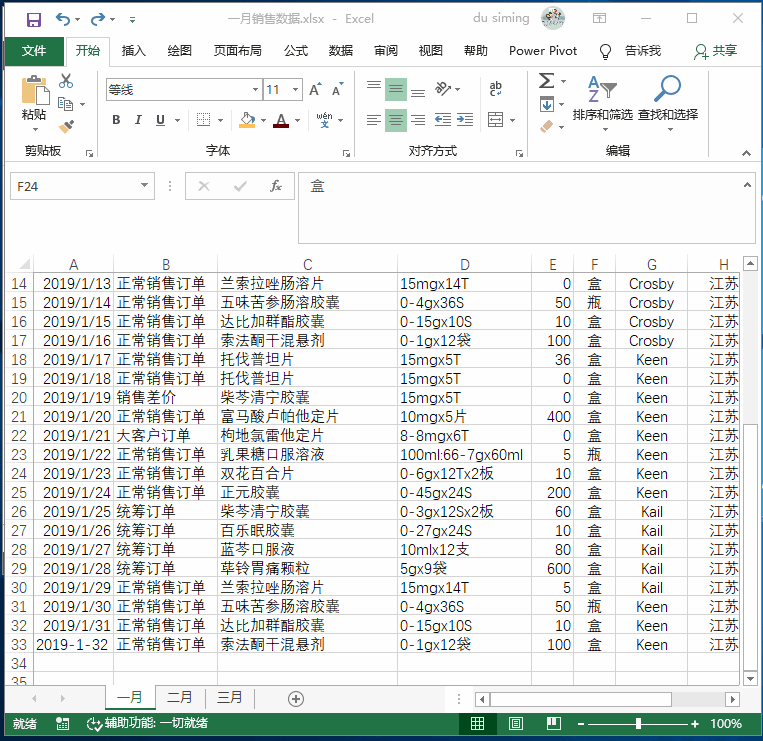Viewport: 763px width, 741px height.
Task: Click the zoom slider handle in status bar
Action: pyautogui.click(x=638, y=724)
